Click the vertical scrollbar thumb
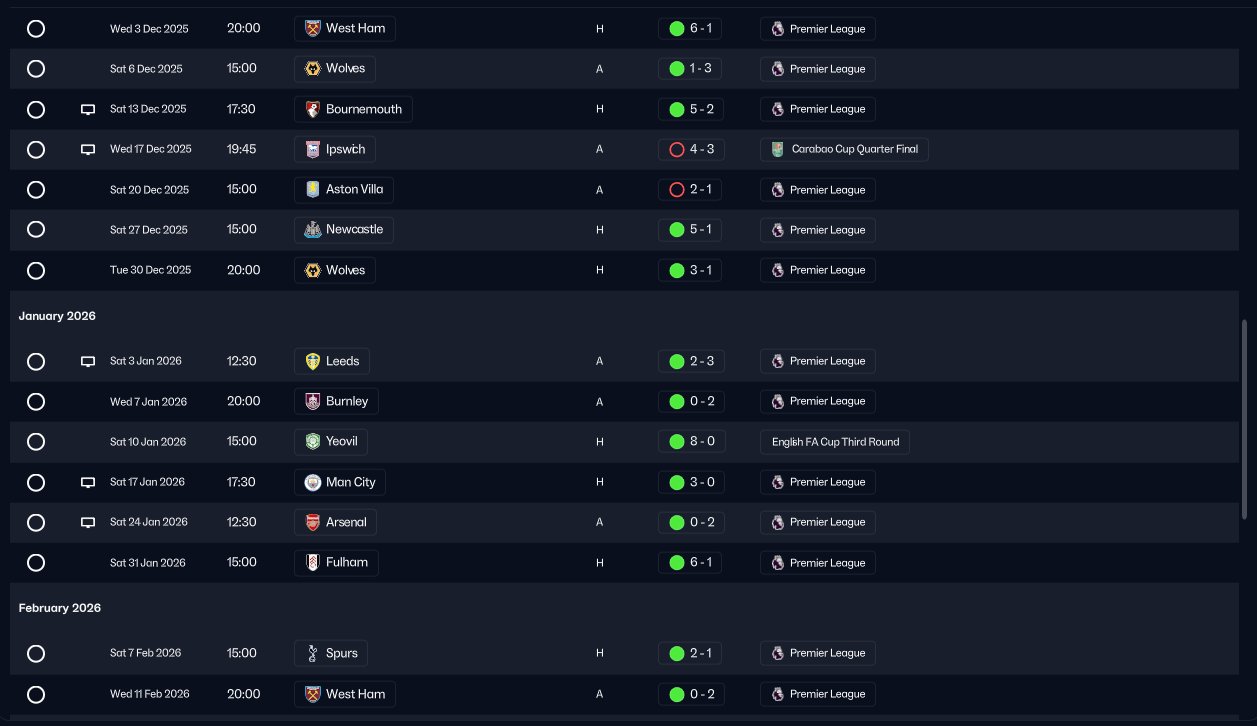Image resolution: width=1257 pixels, height=726 pixels. click(1244, 420)
